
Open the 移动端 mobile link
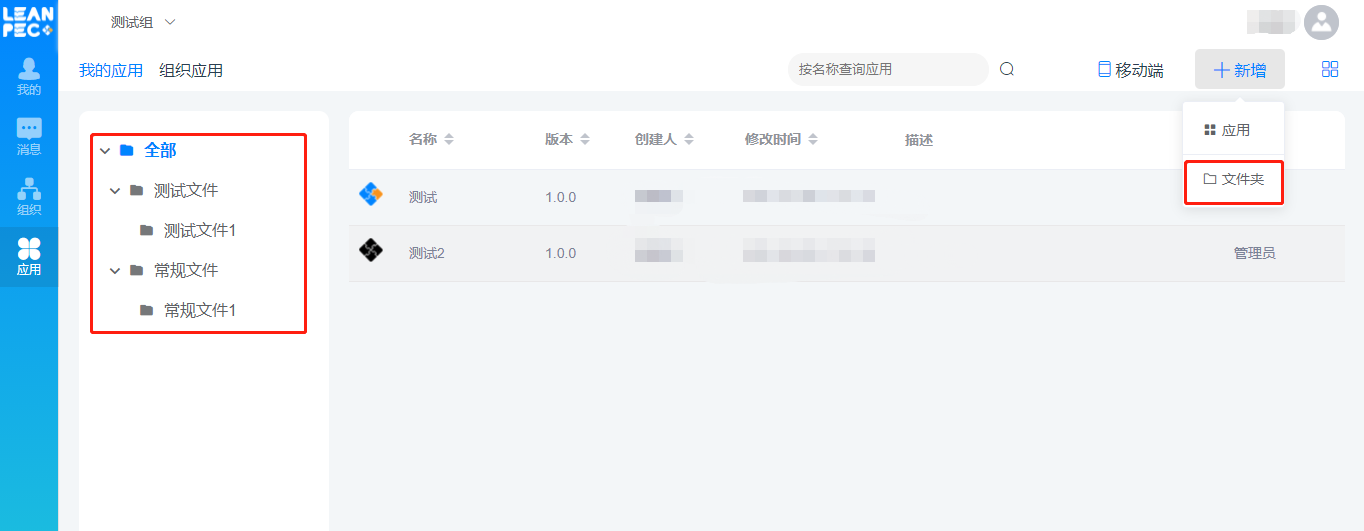tap(1130, 70)
